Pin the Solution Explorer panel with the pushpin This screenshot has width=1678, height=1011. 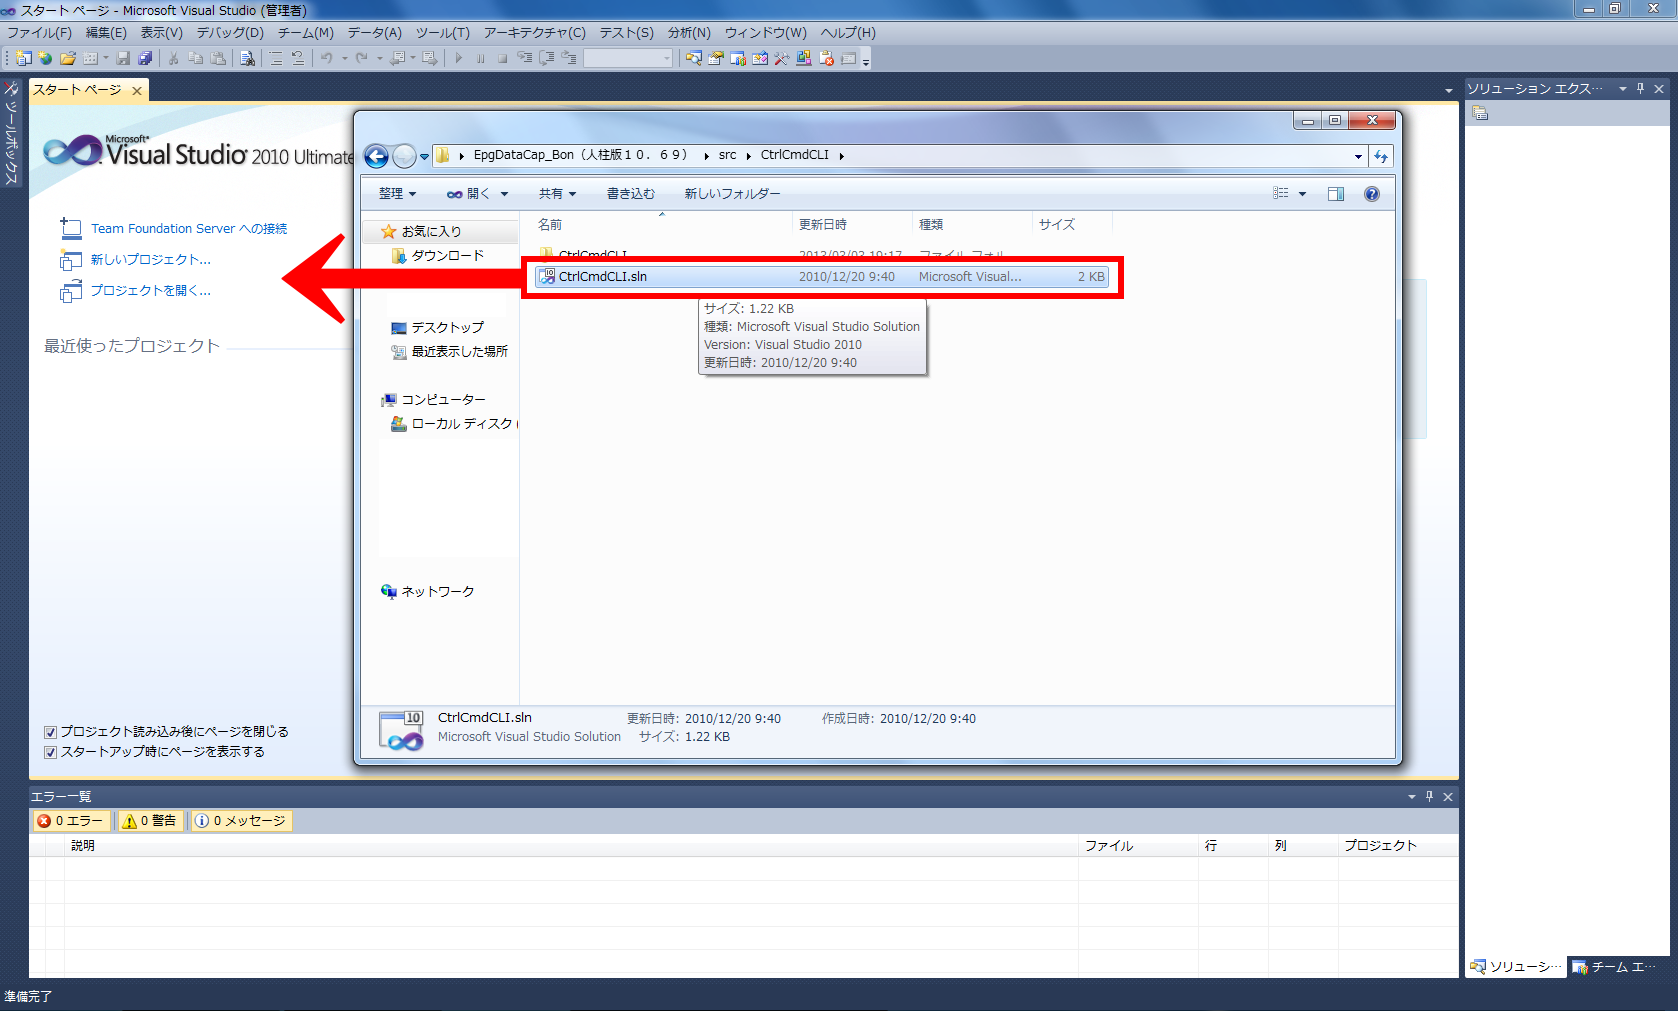[x=1641, y=88]
